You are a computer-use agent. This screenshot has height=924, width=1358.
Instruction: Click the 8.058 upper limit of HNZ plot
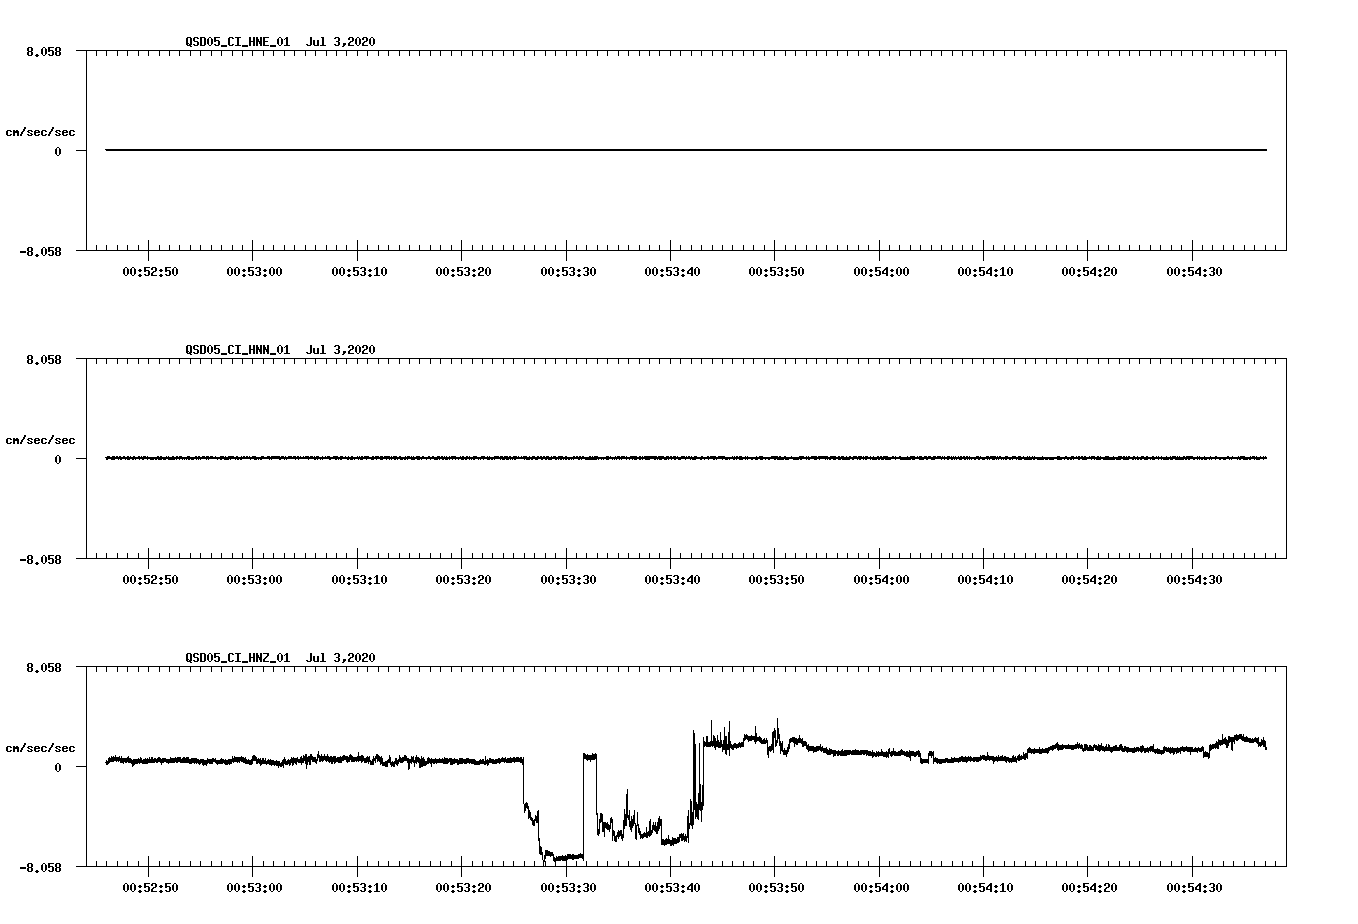44,667
